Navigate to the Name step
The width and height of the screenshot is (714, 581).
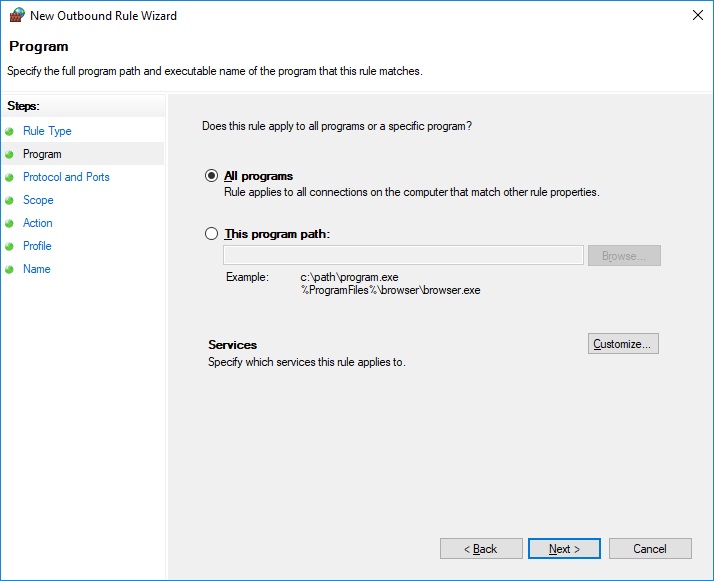(x=36, y=269)
